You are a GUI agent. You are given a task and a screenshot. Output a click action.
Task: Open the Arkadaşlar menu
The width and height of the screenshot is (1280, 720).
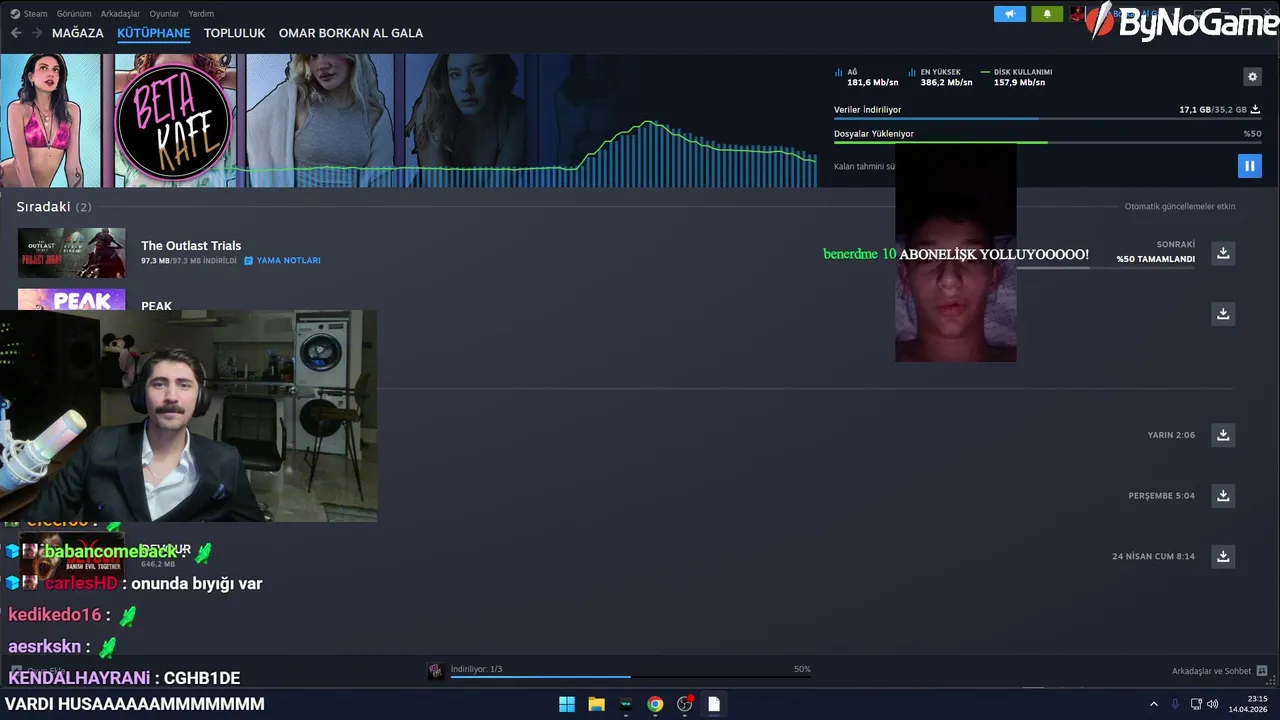pyautogui.click(x=121, y=14)
